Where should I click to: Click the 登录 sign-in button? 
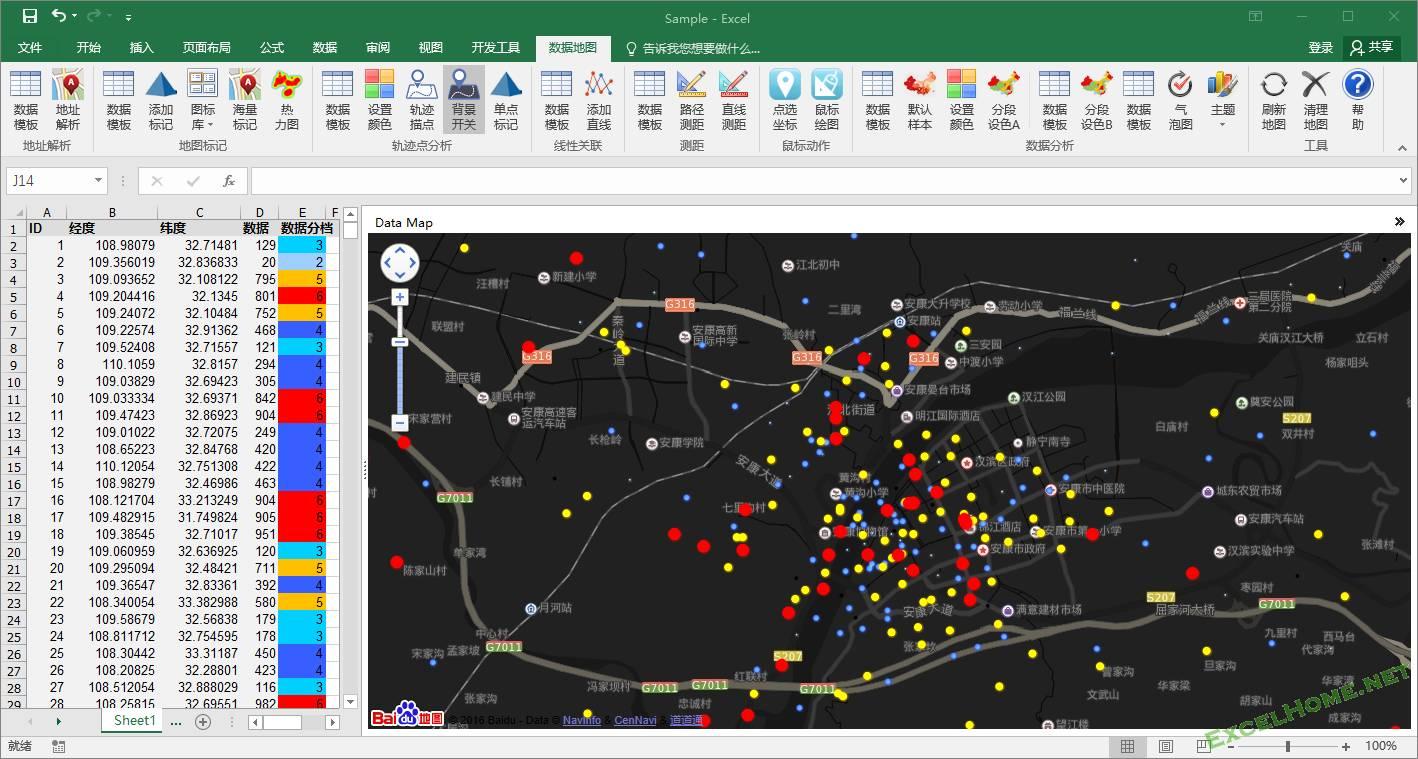[x=1320, y=47]
